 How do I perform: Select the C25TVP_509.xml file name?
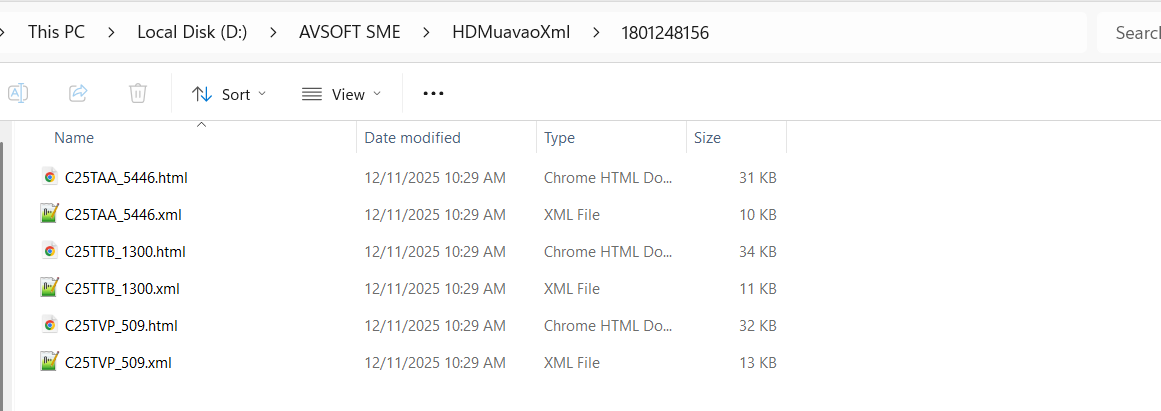tap(118, 362)
